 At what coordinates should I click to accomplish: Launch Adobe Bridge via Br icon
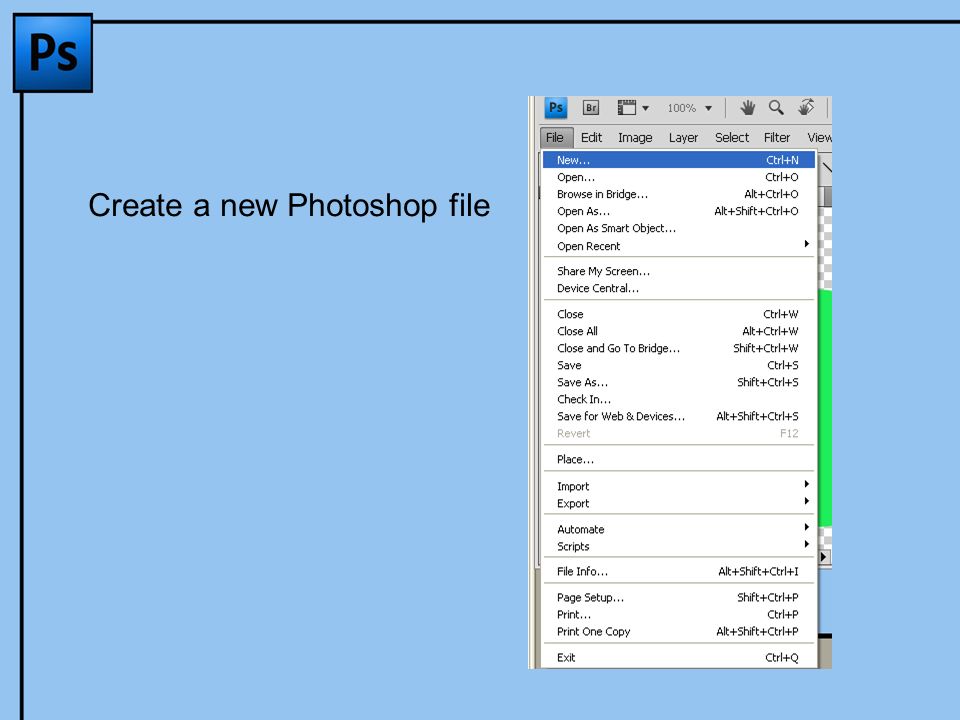[x=591, y=108]
